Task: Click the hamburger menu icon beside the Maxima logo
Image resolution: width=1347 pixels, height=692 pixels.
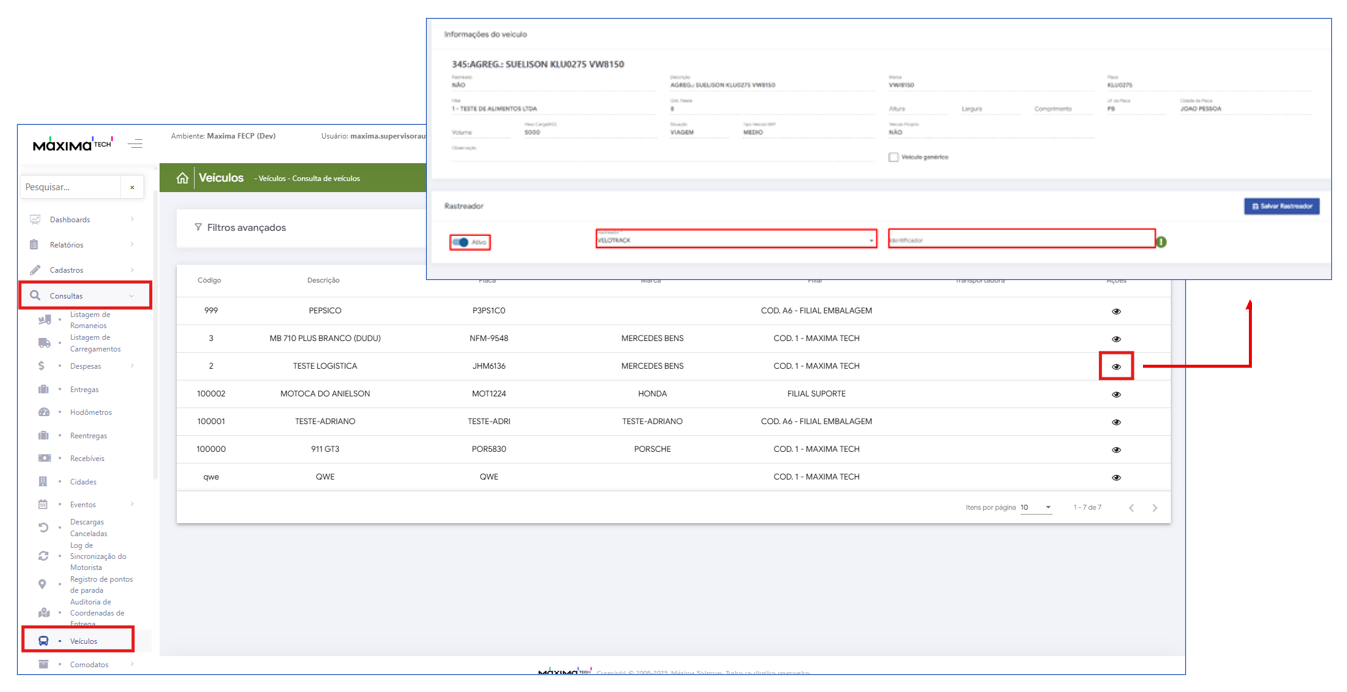Action: tap(135, 144)
